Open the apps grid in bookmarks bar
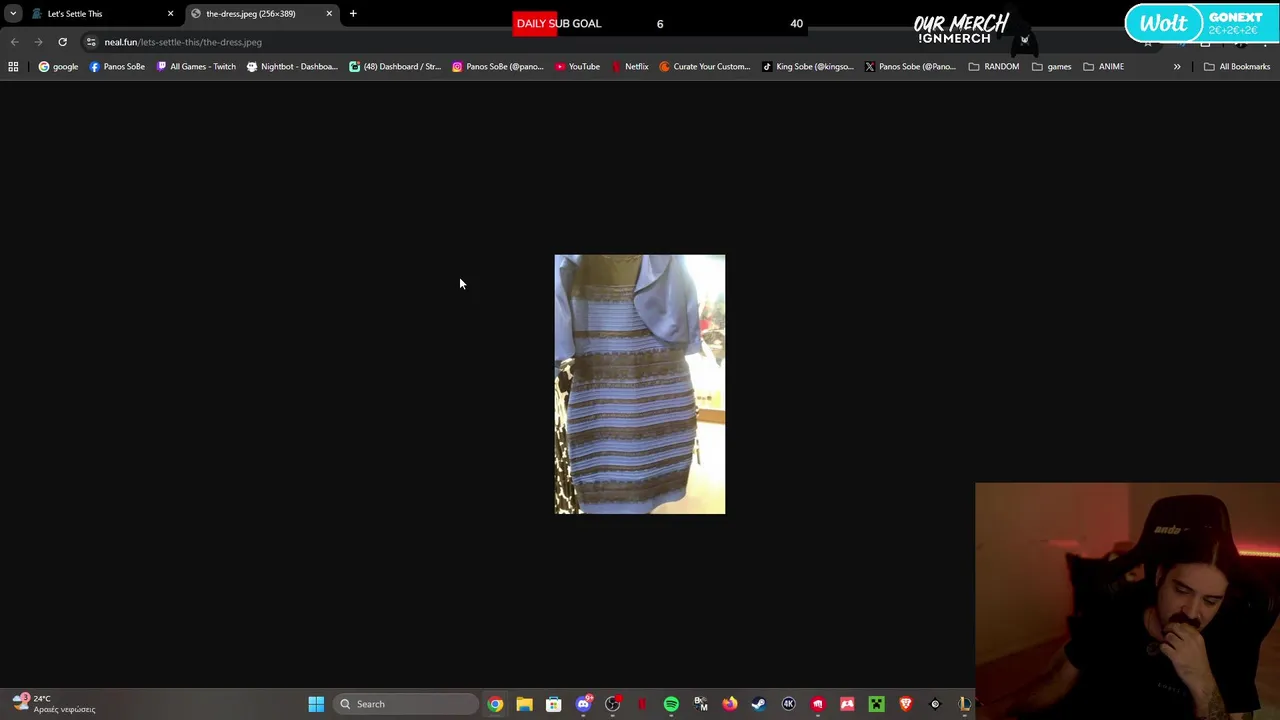Viewport: 1280px width, 720px height. 13,66
